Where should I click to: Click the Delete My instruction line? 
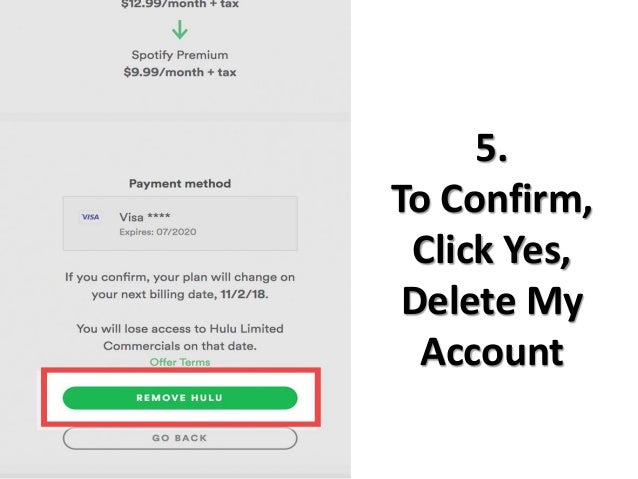(x=492, y=302)
